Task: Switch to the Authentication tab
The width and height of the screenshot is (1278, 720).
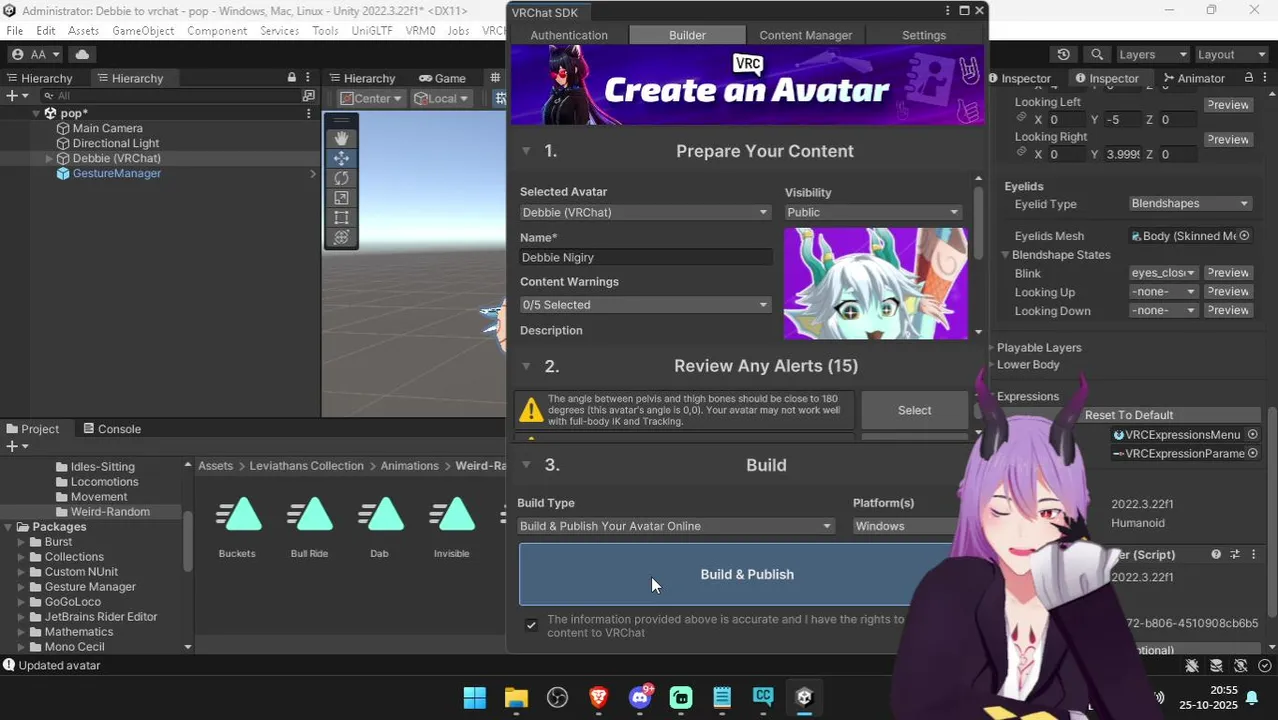Action: [569, 35]
